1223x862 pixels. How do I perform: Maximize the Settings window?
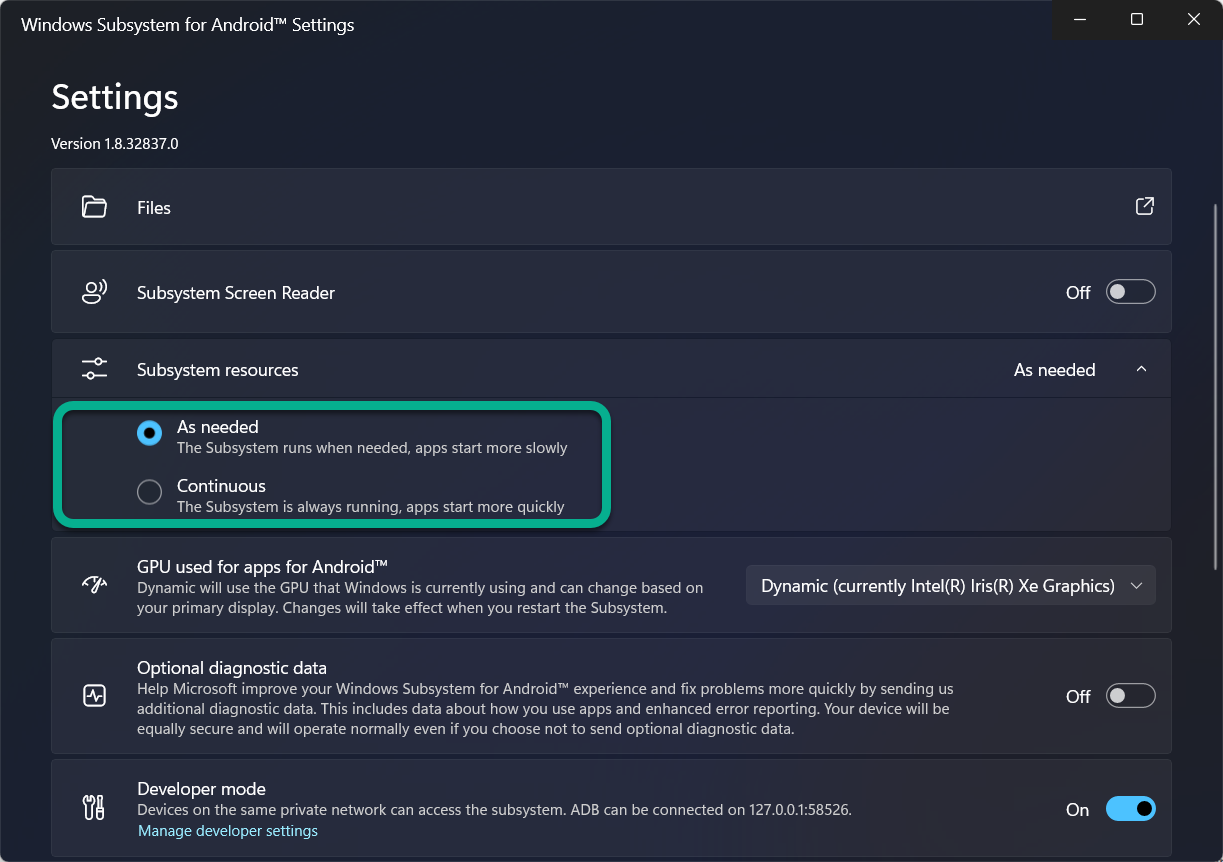pyautogui.click(x=1137, y=19)
